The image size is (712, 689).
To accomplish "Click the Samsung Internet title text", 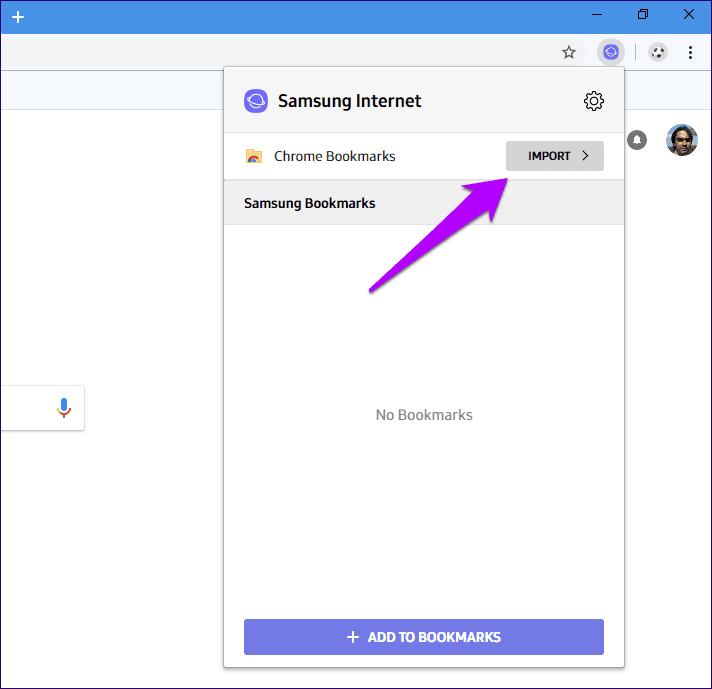I will pos(350,101).
